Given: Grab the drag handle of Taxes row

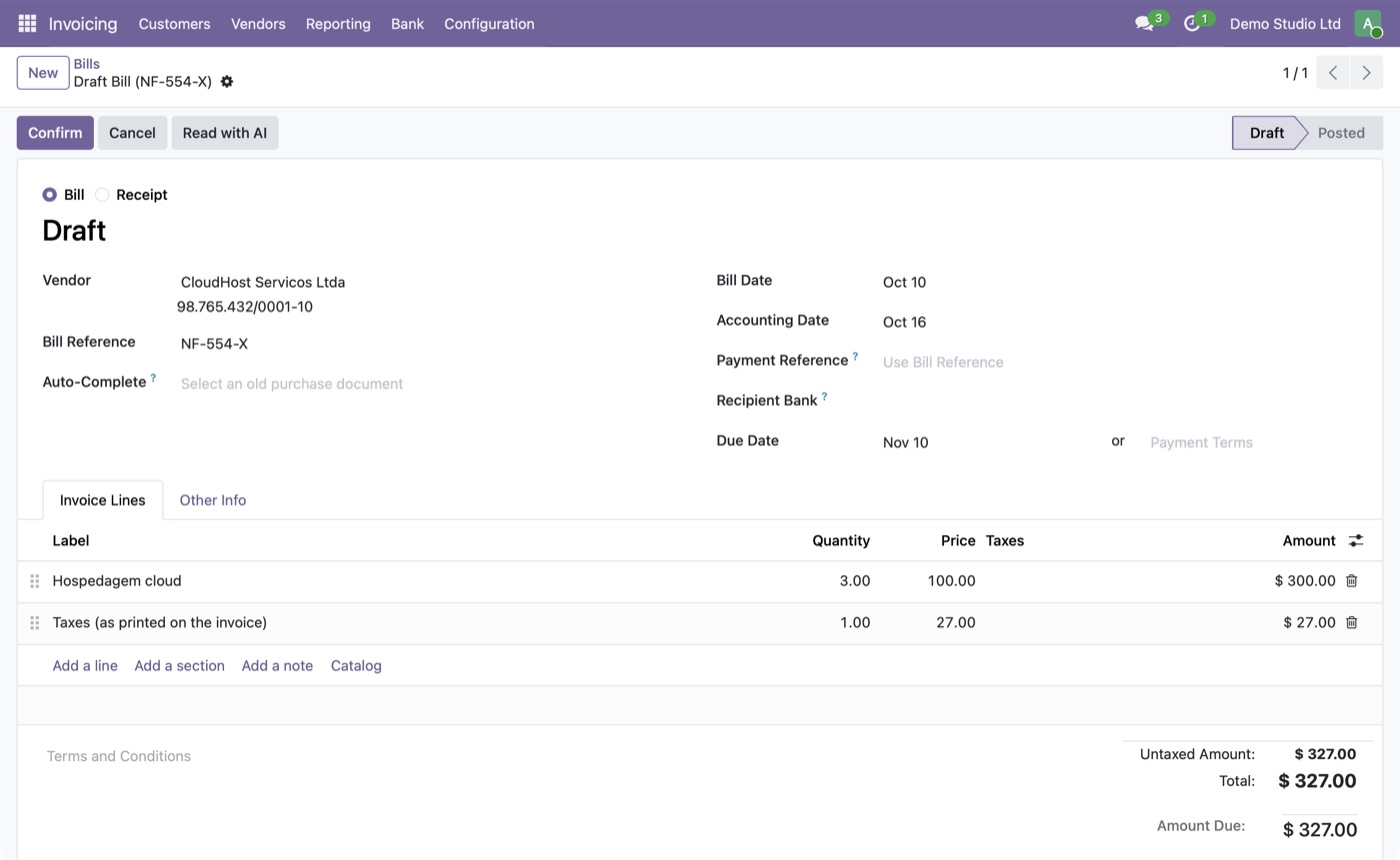Looking at the screenshot, I should 34,623.
